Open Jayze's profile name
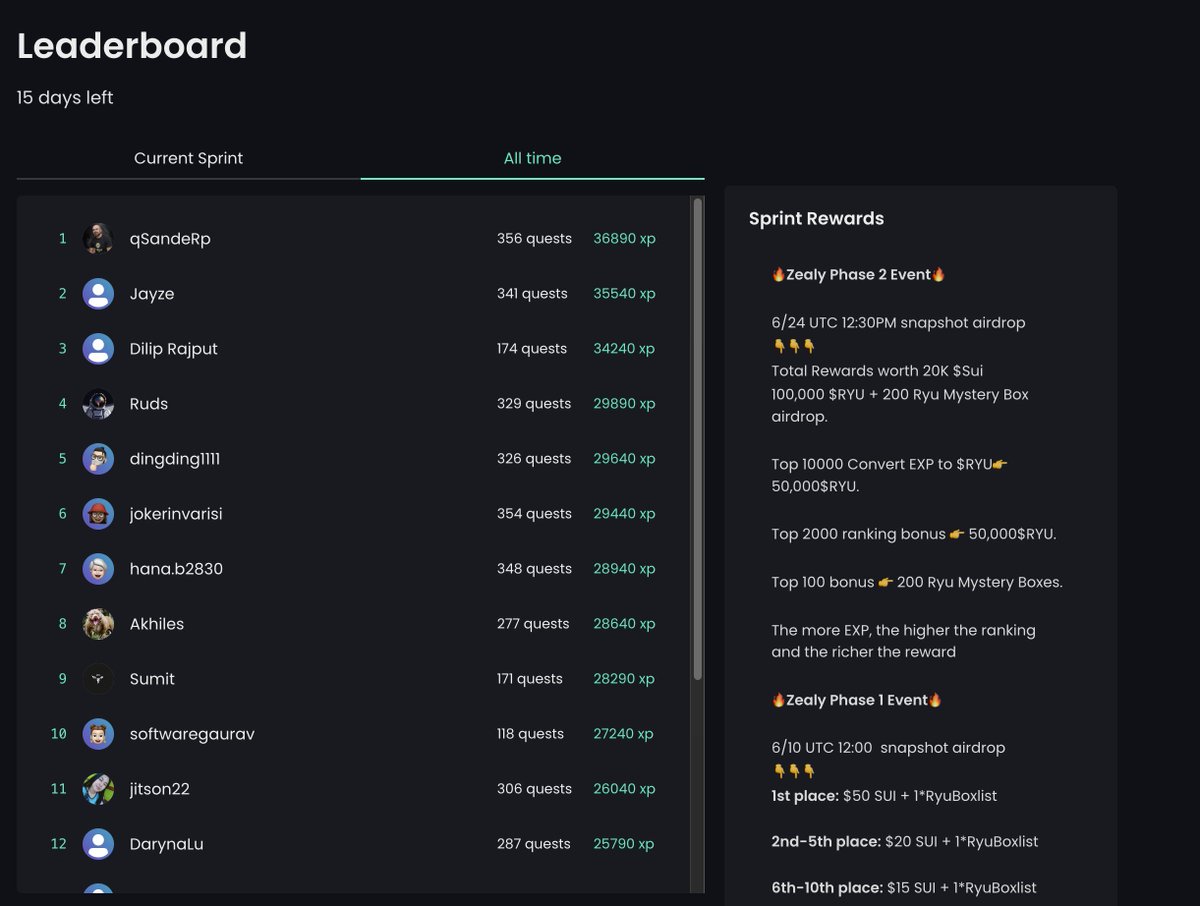 pos(152,294)
